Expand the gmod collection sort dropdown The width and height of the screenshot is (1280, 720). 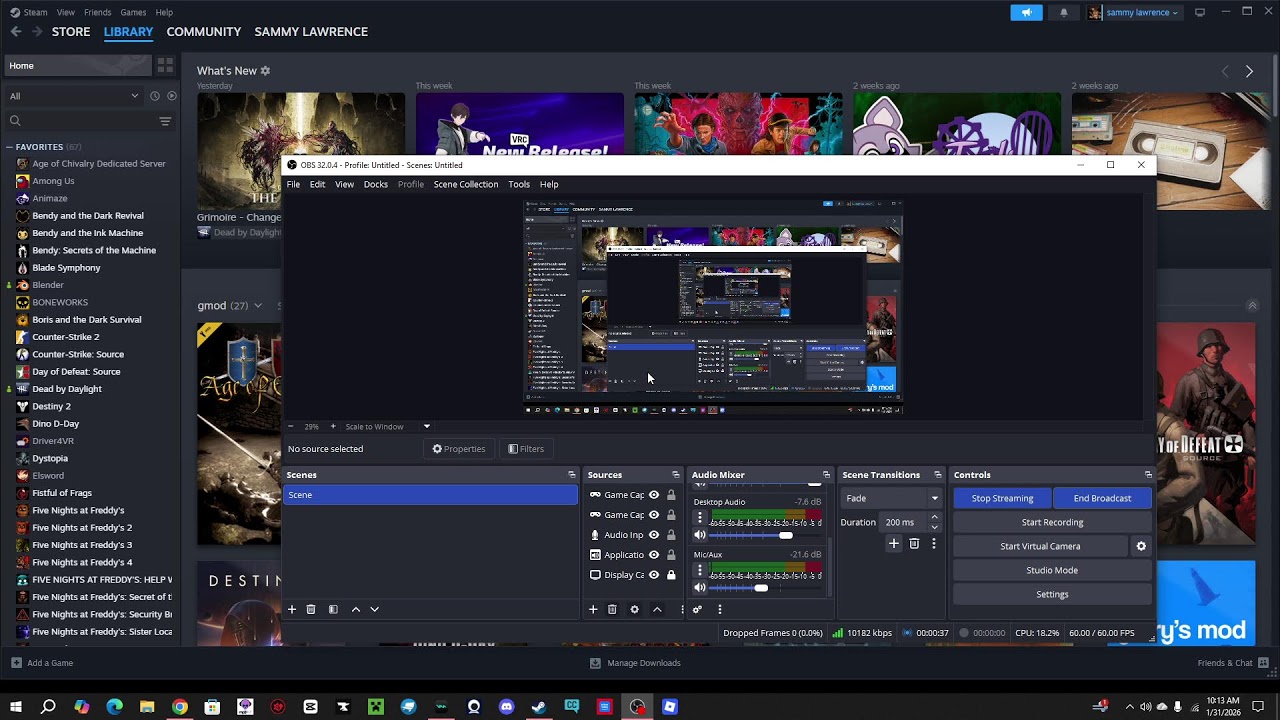coord(258,306)
